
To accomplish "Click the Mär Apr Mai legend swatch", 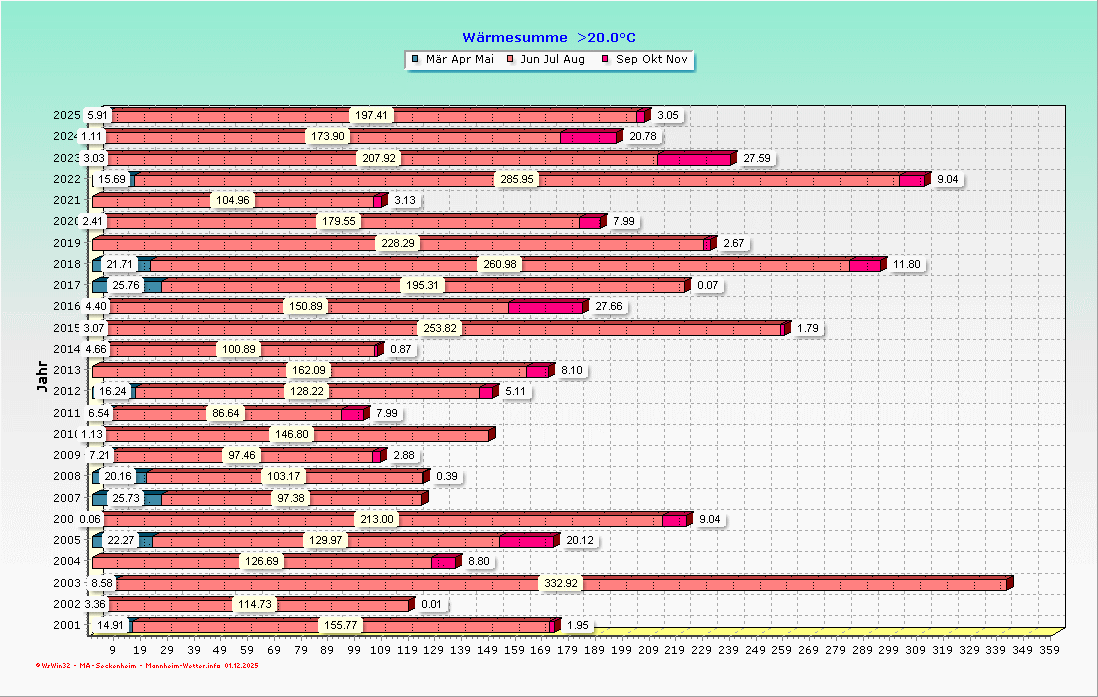I will (x=415, y=60).
